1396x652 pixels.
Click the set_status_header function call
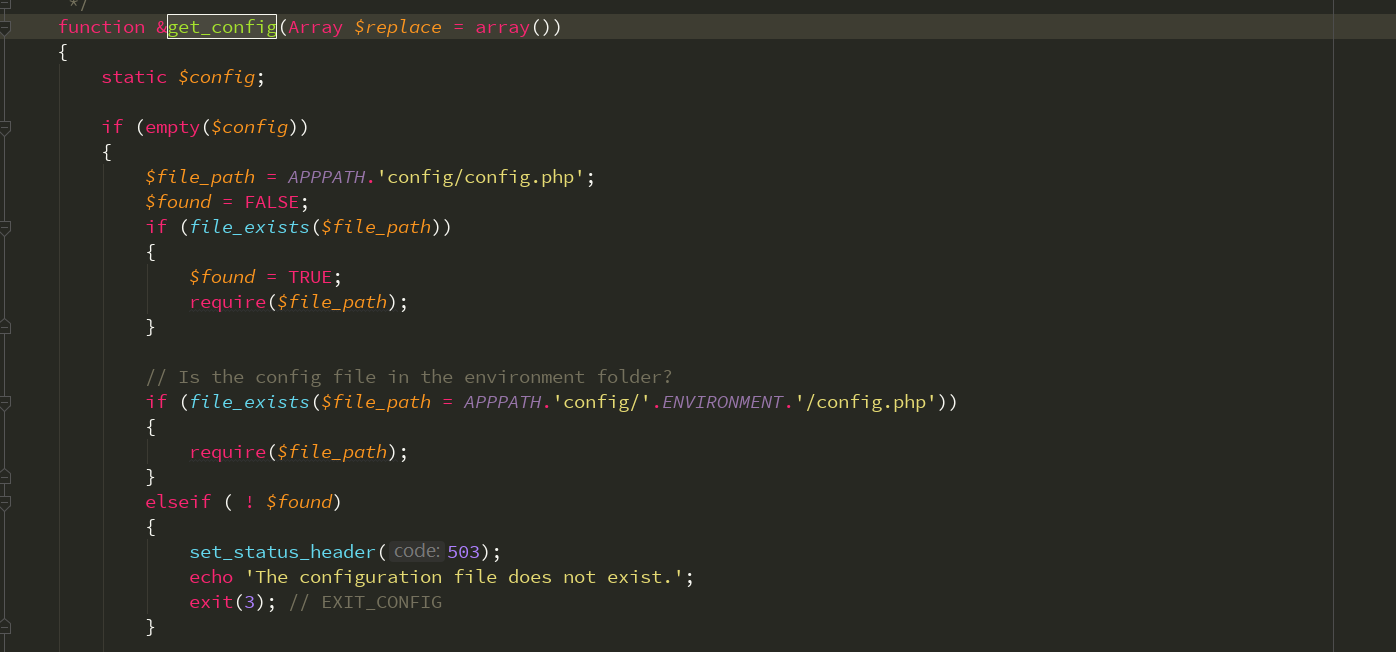point(283,552)
